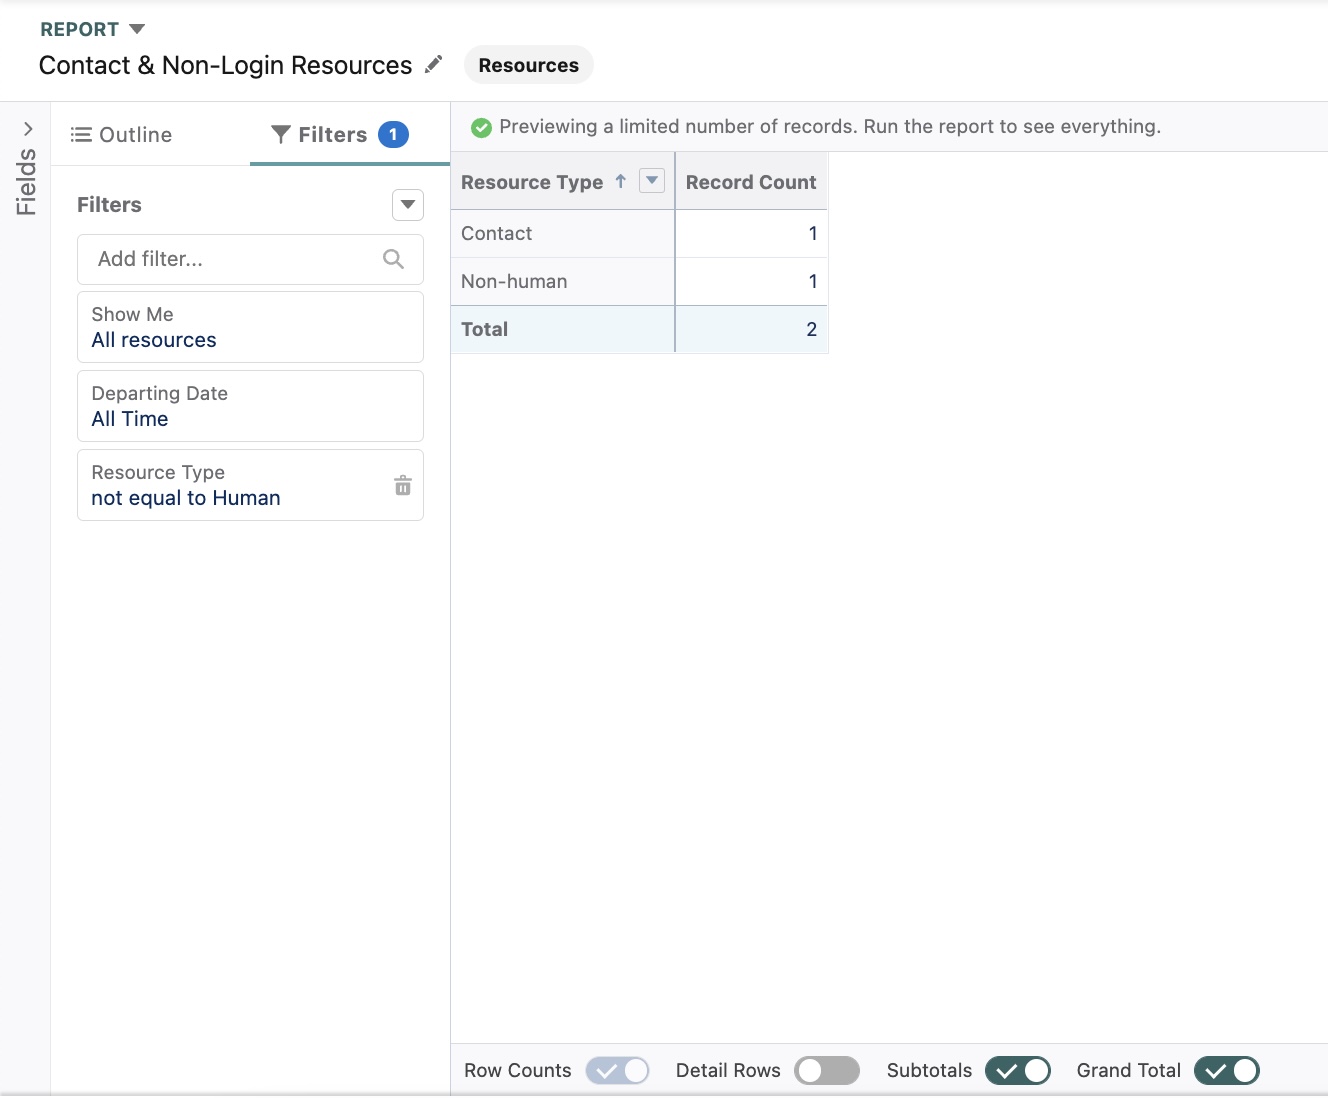Click the search magnifier in Add filter
Viewport: 1328px width, 1098px height.
tap(394, 259)
